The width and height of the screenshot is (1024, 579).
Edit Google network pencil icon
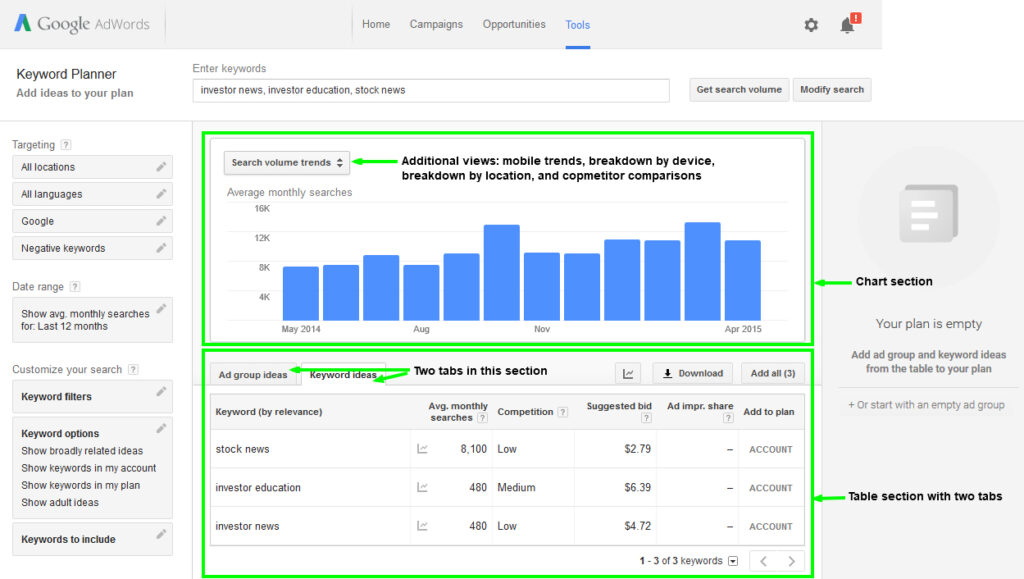coord(161,221)
